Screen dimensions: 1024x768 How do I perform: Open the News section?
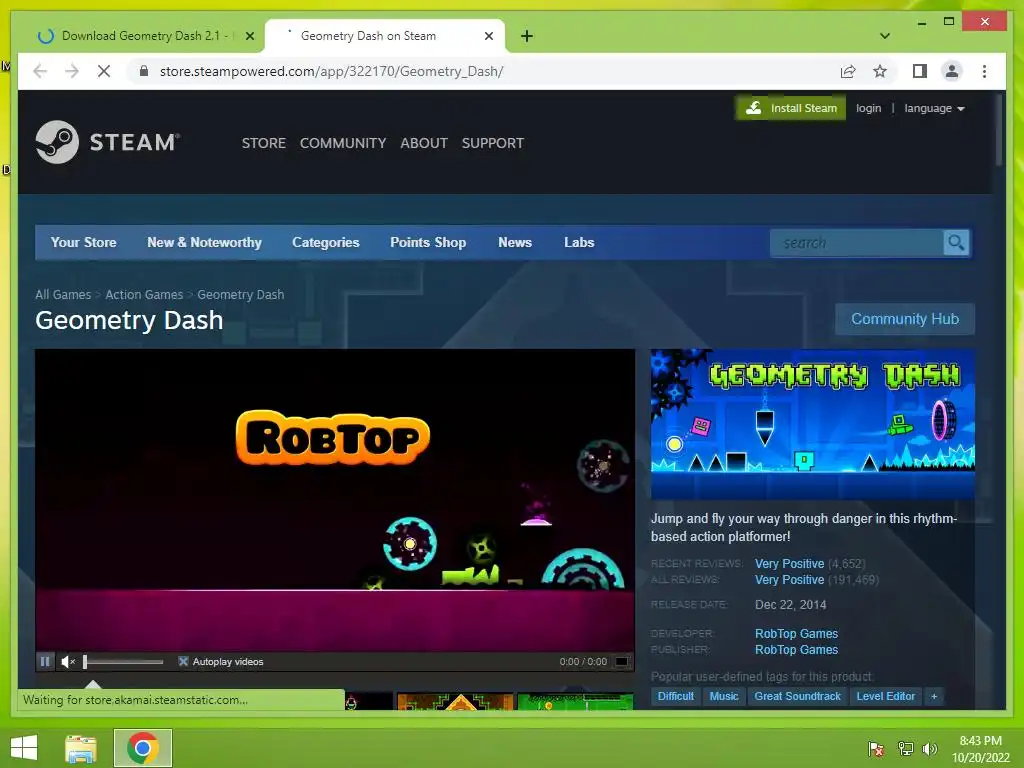coord(515,242)
